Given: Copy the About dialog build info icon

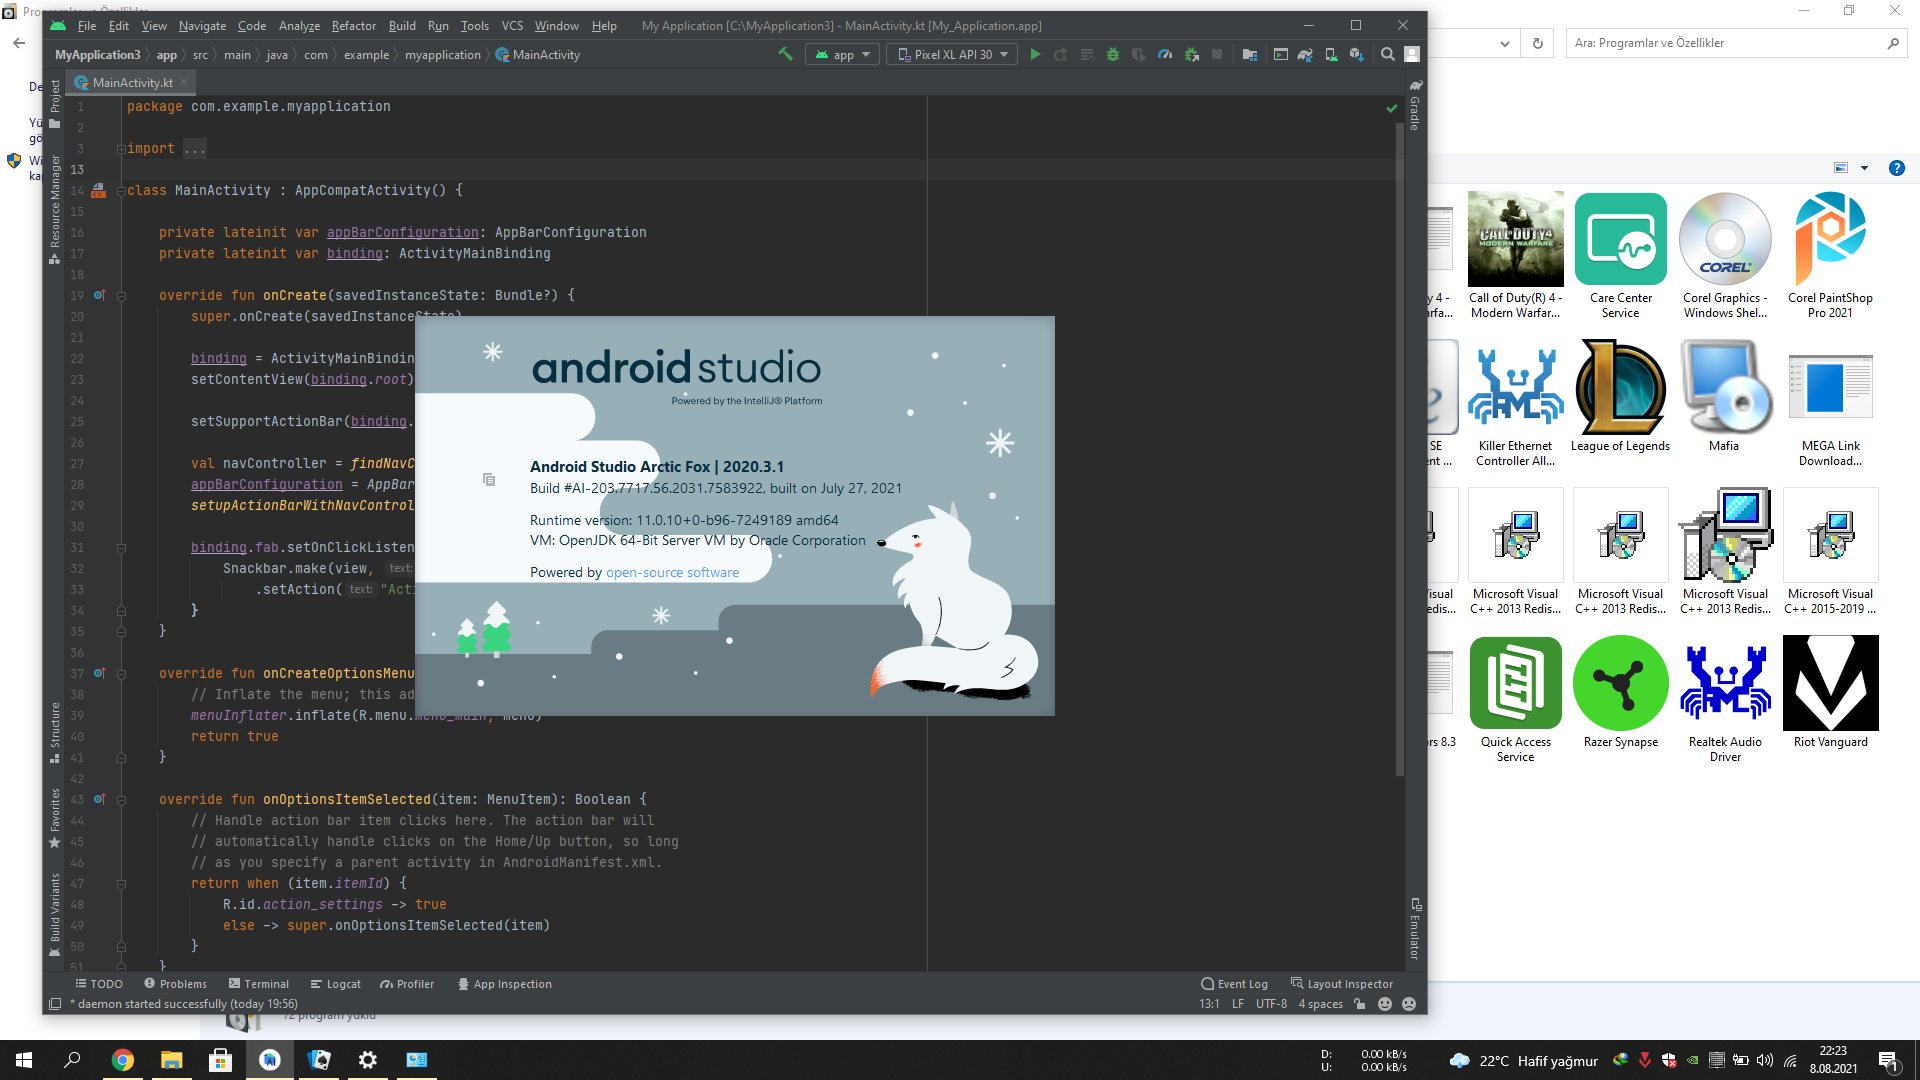Looking at the screenshot, I should (489, 480).
